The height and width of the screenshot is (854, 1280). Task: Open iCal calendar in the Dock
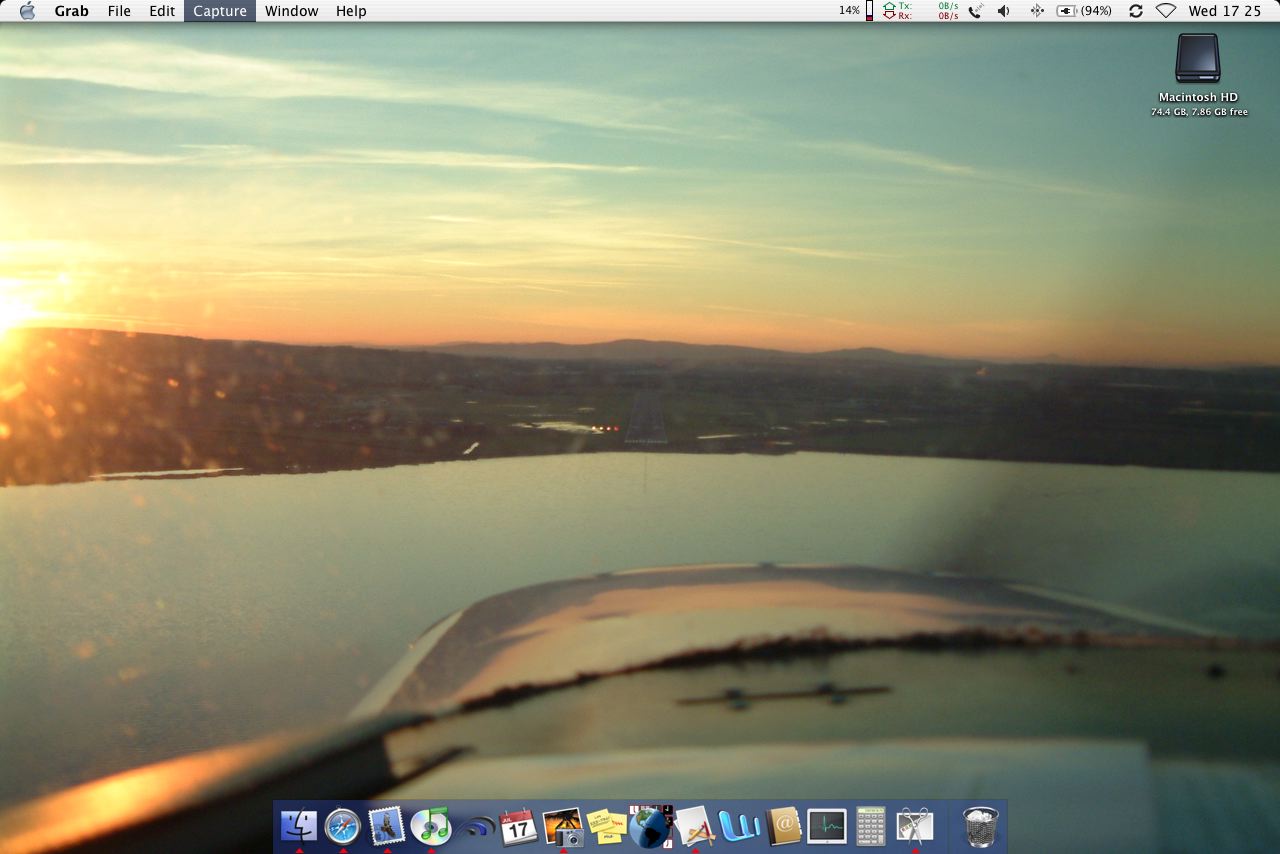[518, 827]
